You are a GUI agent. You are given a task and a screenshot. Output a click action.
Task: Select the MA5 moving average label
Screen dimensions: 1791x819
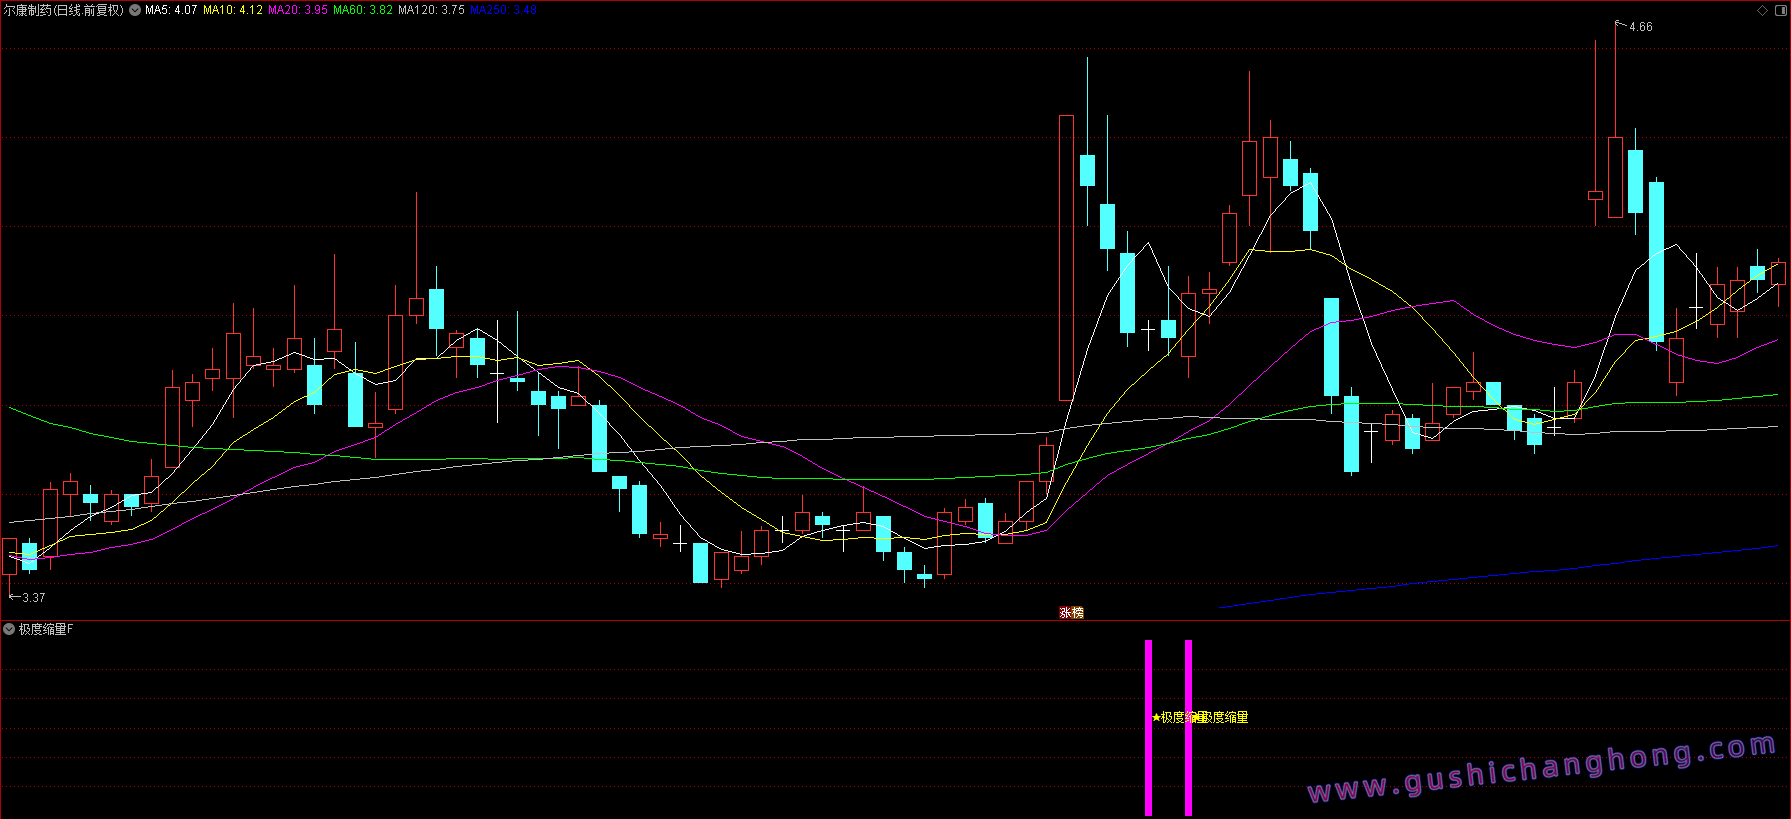pyautogui.click(x=171, y=10)
